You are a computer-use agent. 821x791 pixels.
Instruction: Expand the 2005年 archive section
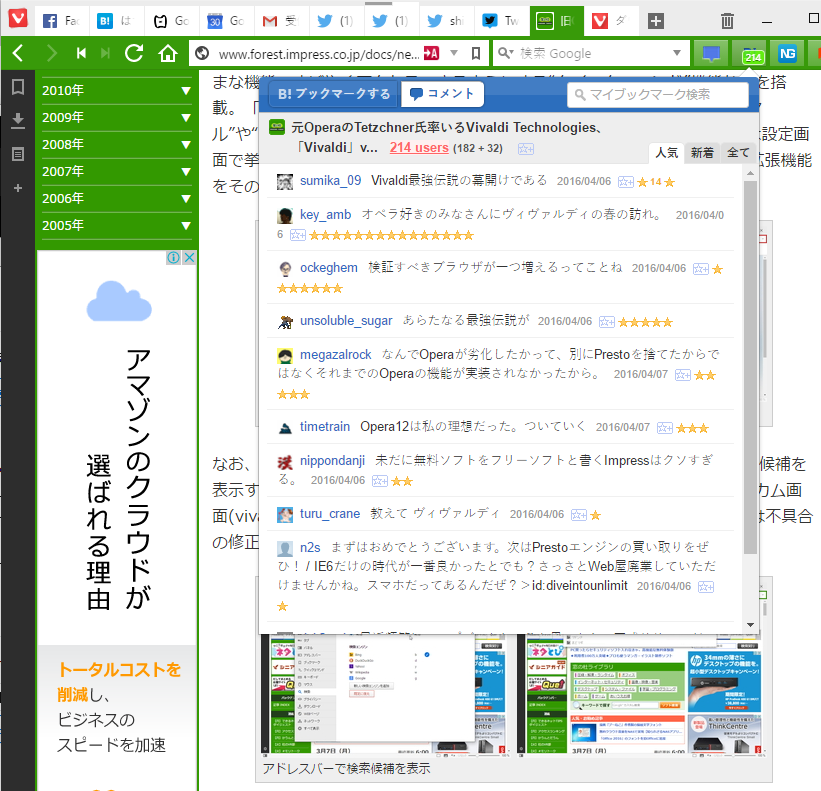(116, 226)
